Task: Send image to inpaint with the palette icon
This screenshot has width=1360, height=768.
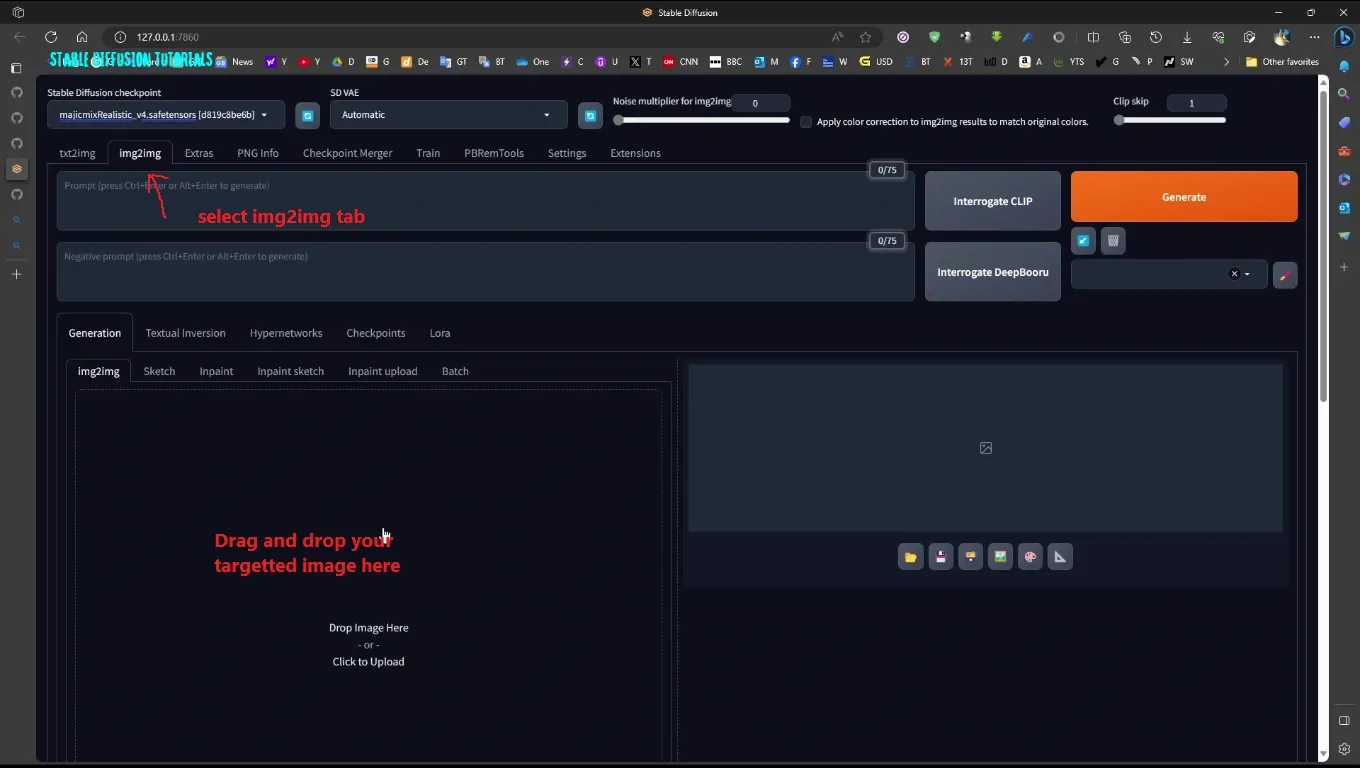Action: (x=1030, y=557)
